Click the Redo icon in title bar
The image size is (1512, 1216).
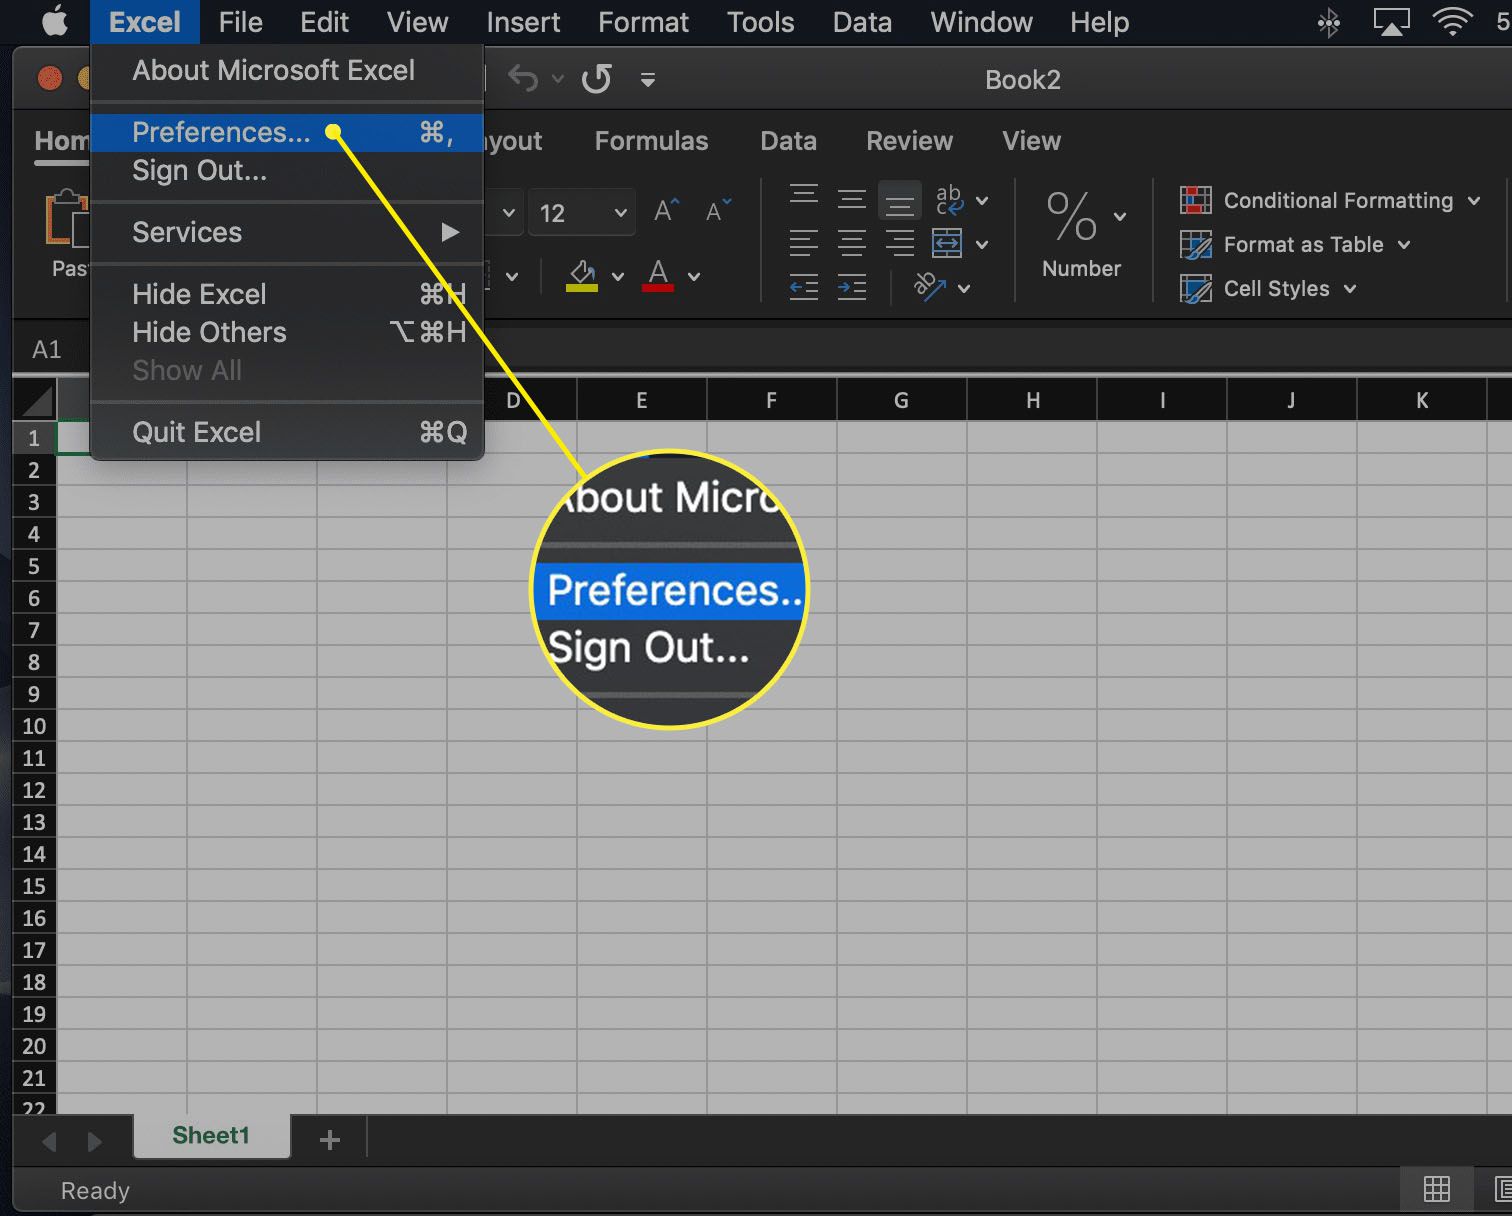(597, 78)
